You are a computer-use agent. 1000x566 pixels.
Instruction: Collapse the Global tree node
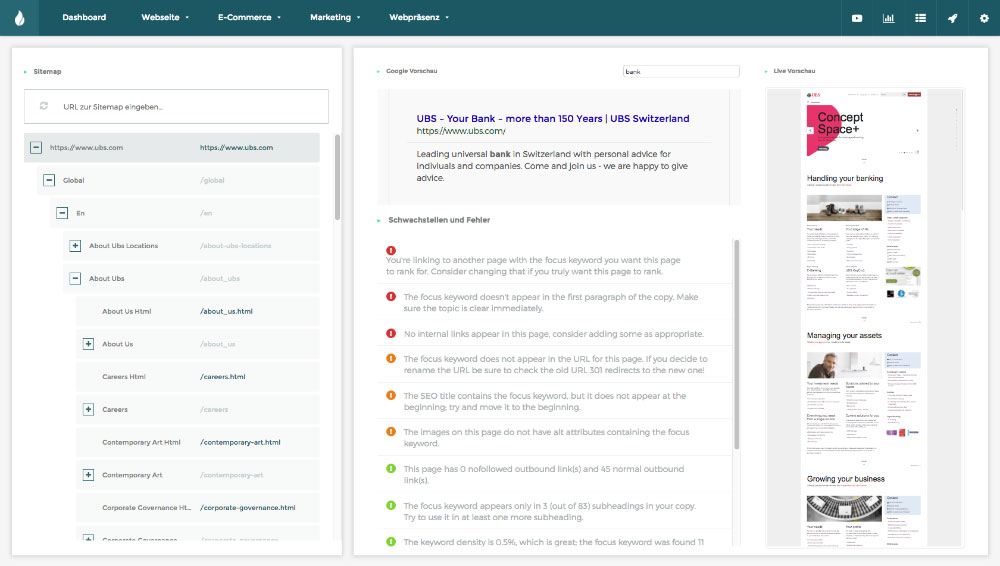point(49,181)
